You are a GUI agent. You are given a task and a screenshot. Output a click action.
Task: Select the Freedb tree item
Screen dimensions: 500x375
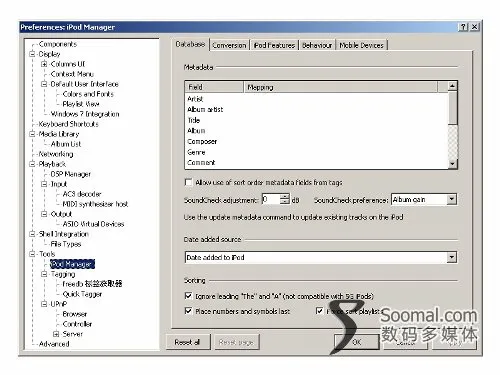coord(92,284)
